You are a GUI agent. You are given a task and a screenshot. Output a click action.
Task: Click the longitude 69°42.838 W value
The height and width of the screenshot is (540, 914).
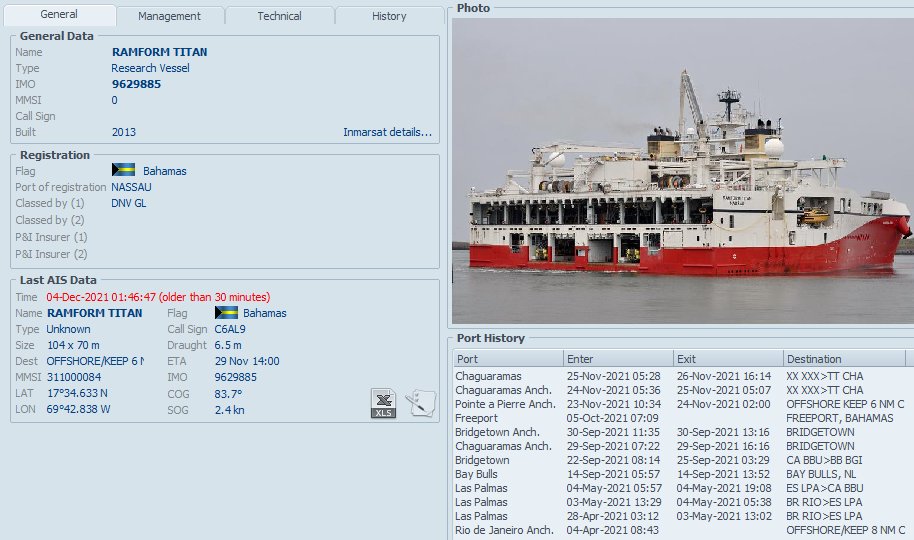(78, 409)
